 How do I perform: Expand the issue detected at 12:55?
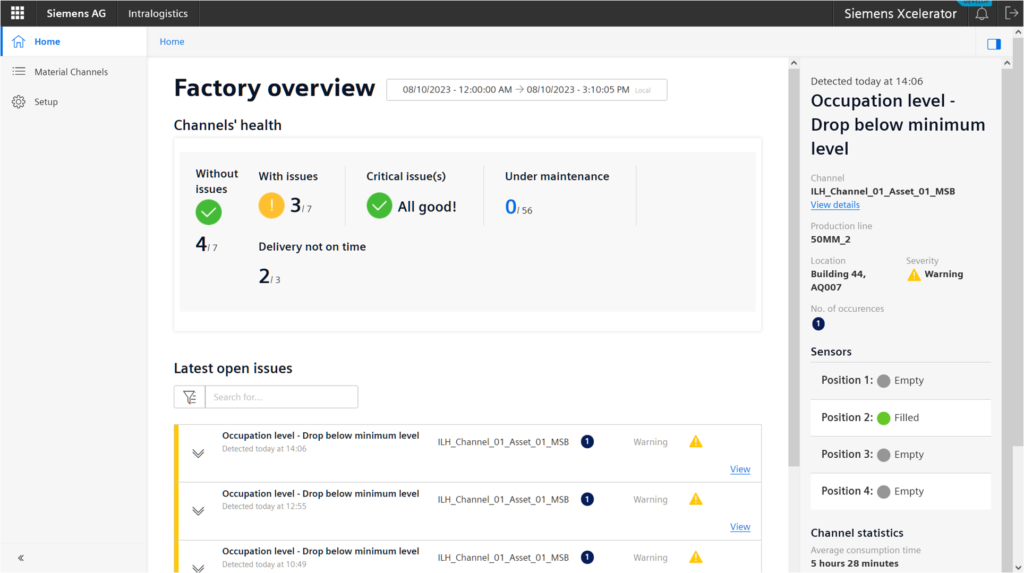[198, 510]
